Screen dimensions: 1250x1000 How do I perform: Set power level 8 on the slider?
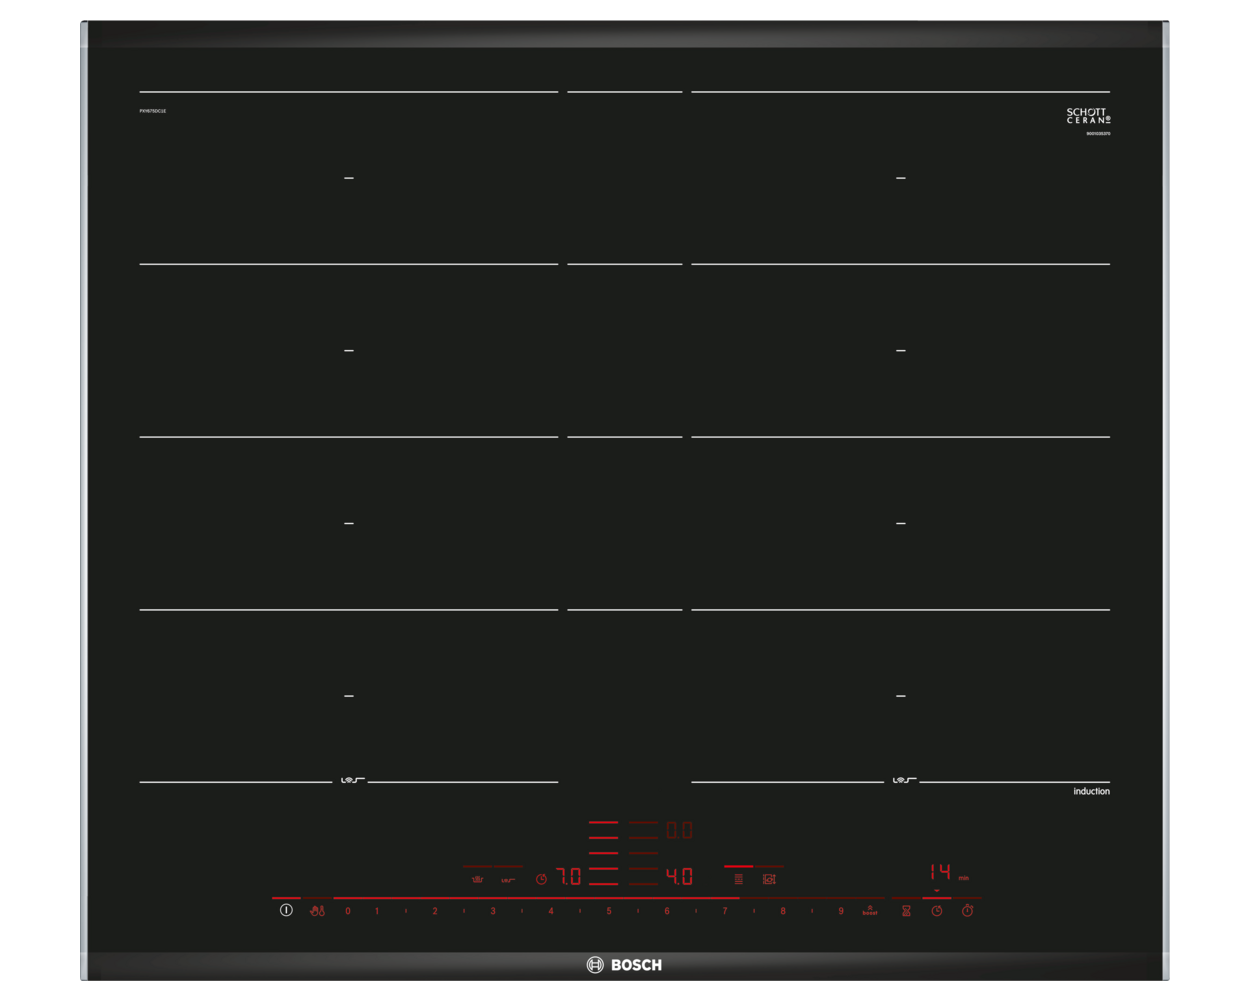[x=783, y=911]
